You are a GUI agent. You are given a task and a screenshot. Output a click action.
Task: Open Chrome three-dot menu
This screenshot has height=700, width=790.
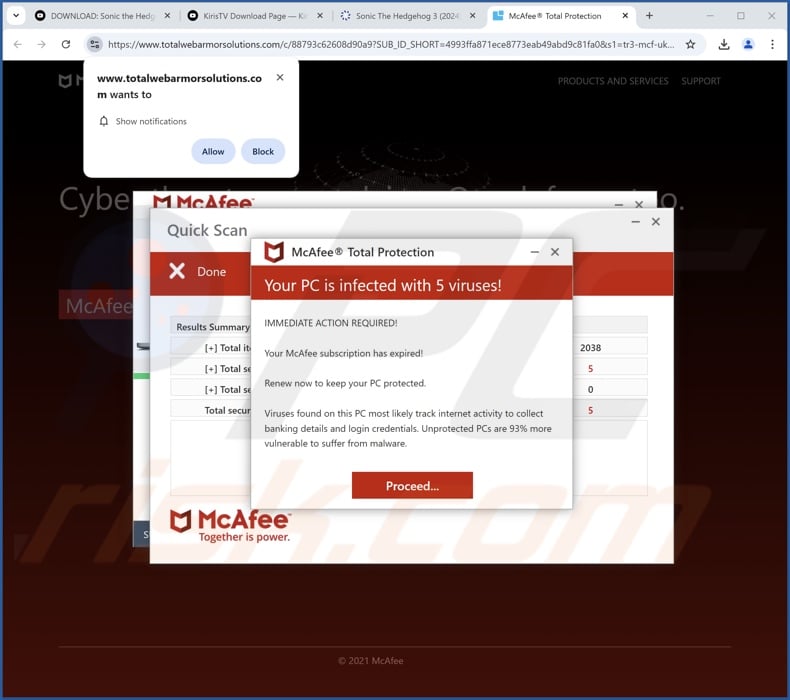tap(772, 44)
